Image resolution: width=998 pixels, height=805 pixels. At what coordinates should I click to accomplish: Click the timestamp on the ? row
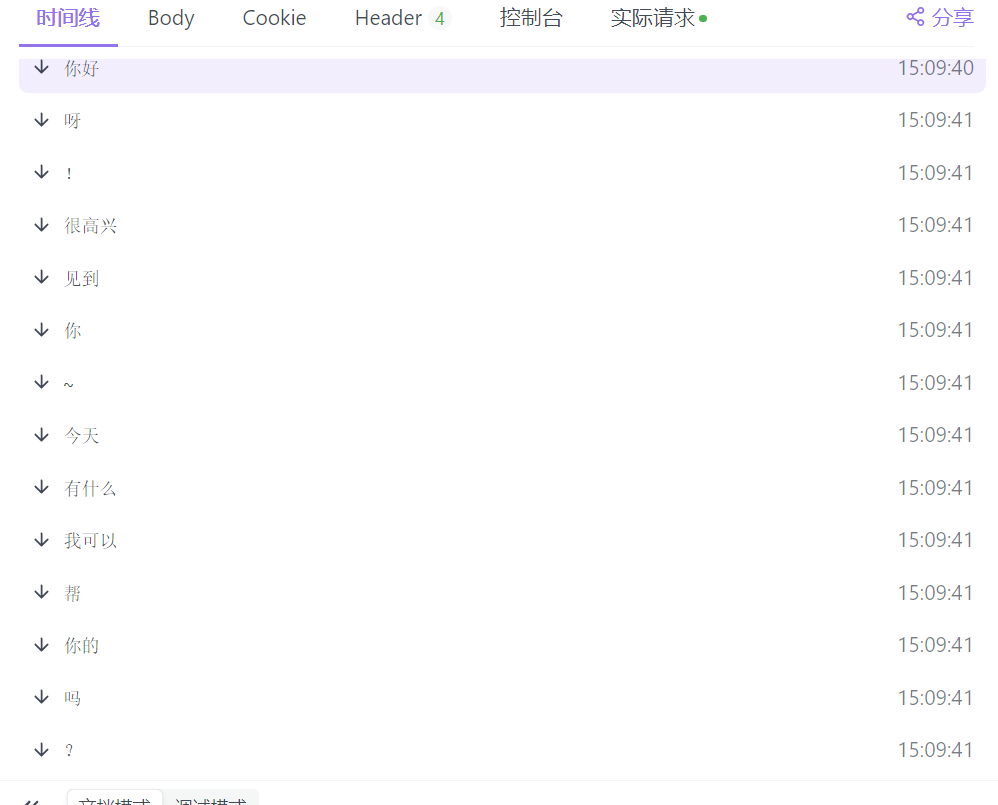[x=936, y=750]
